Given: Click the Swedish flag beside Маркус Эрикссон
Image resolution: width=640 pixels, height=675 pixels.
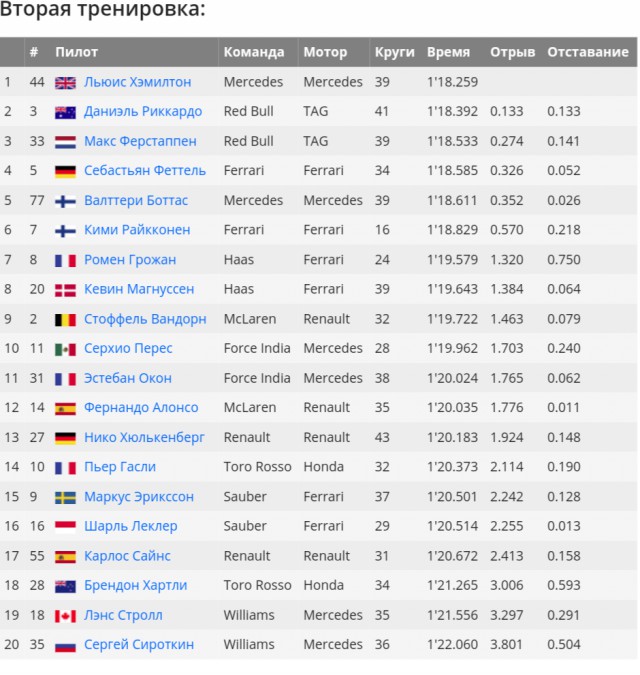Looking at the screenshot, I should [x=65, y=498].
